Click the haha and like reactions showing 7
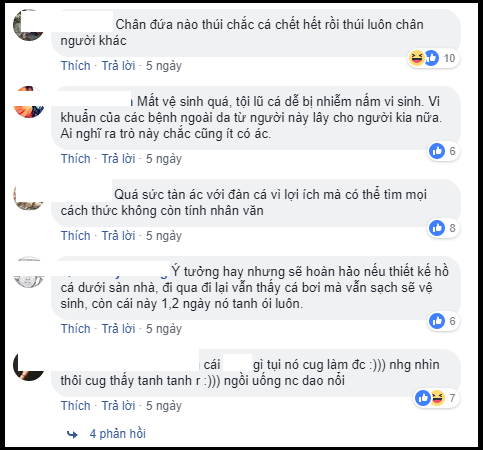This screenshot has height=450, width=483. click(x=437, y=398)
